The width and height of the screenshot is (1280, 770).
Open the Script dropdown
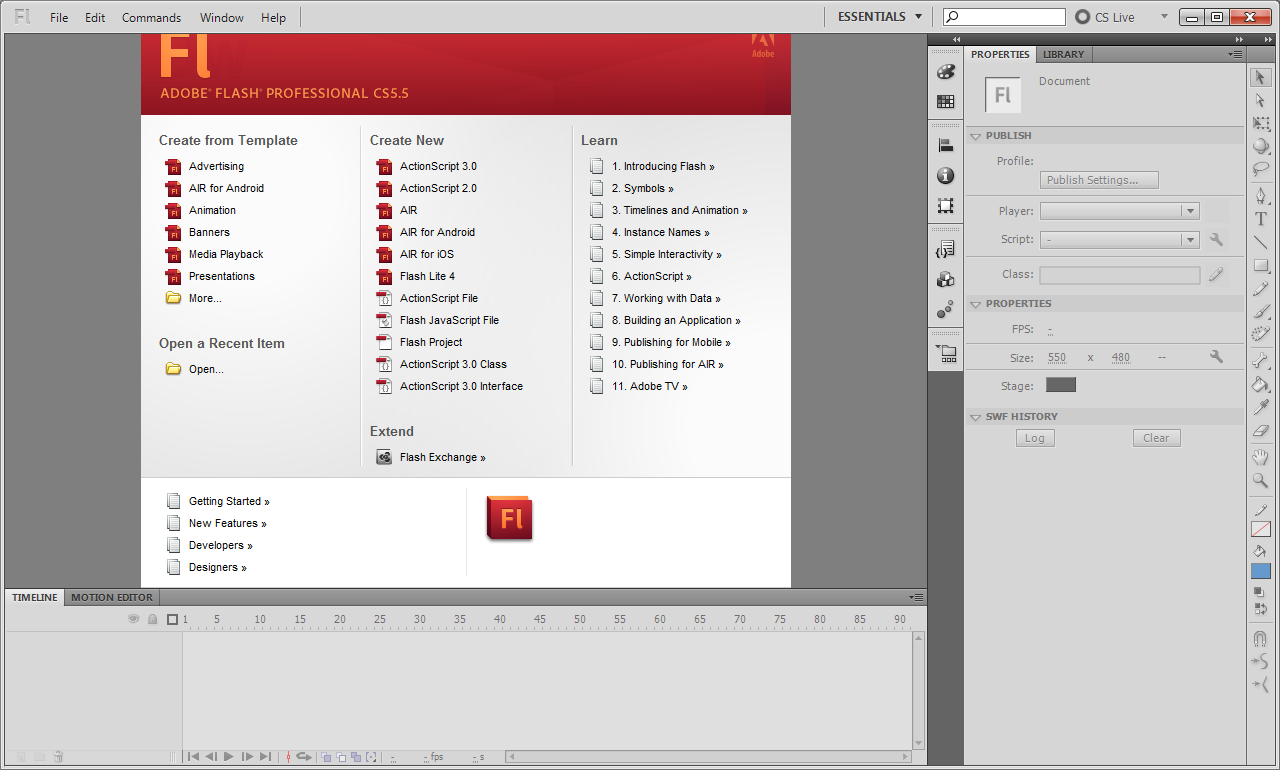coord(1119,240)
